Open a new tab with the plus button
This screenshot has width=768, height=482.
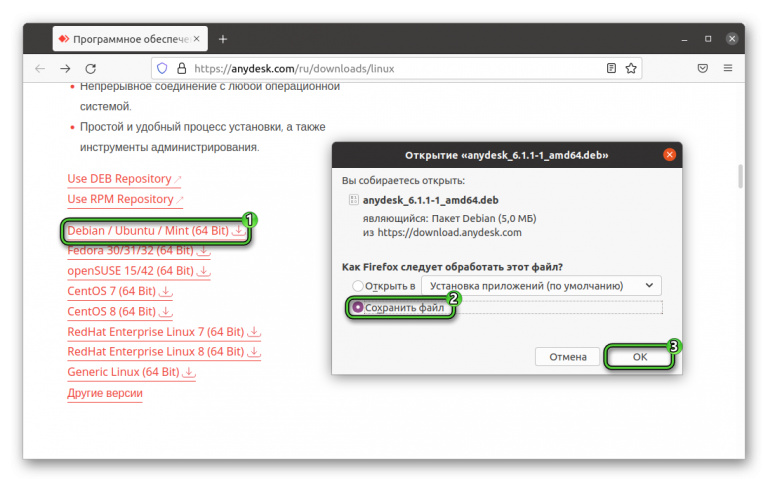(223, 39)
